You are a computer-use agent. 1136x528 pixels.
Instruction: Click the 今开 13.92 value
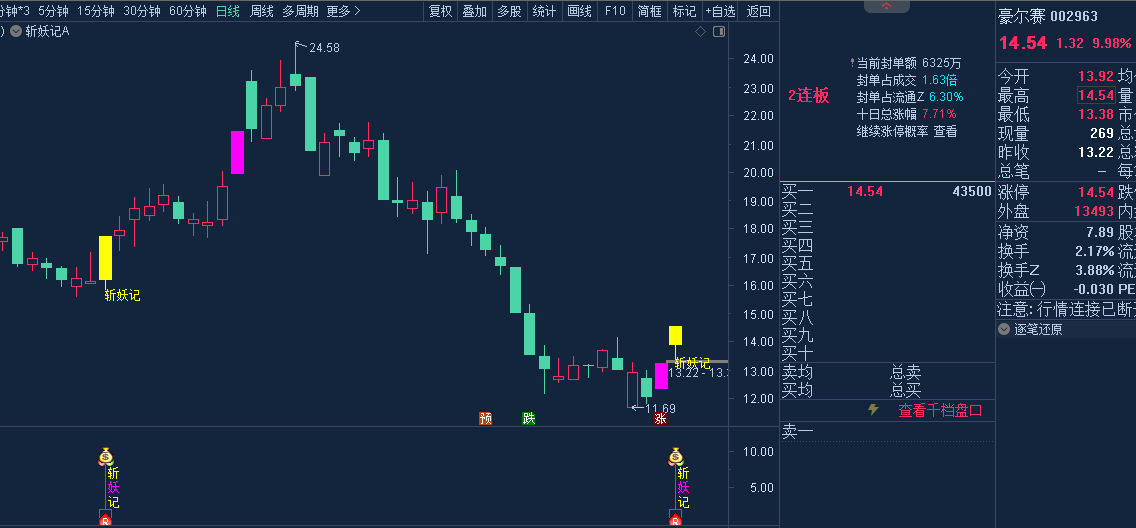[x=1095, y=76]
